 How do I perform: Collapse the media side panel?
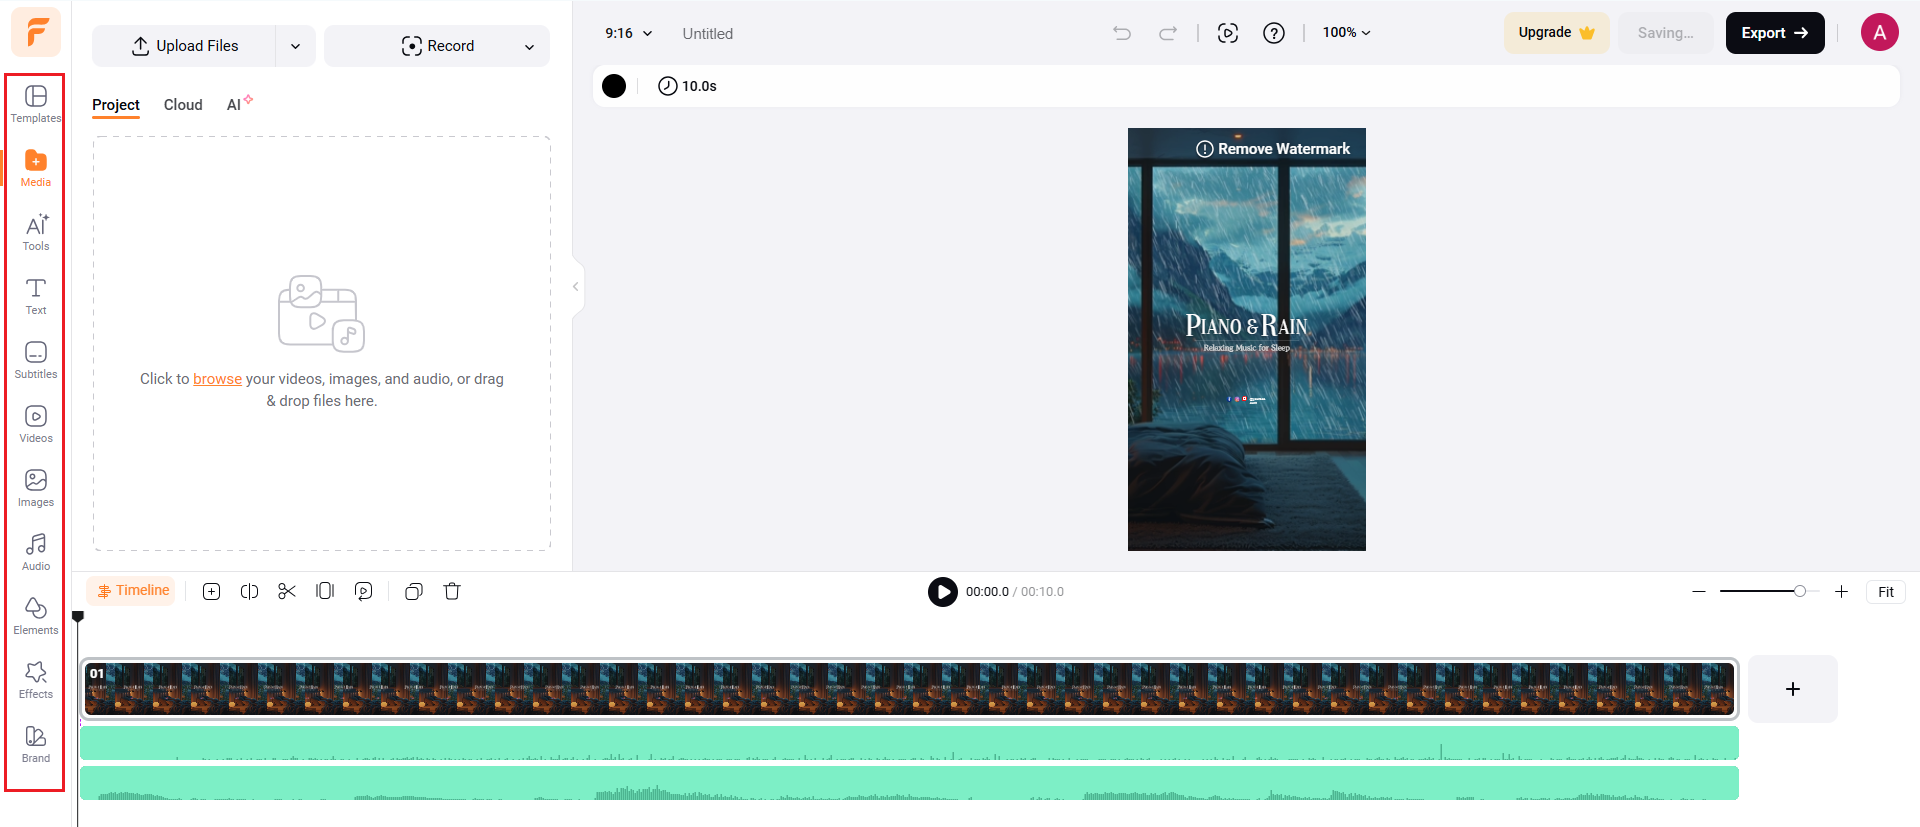576,287
